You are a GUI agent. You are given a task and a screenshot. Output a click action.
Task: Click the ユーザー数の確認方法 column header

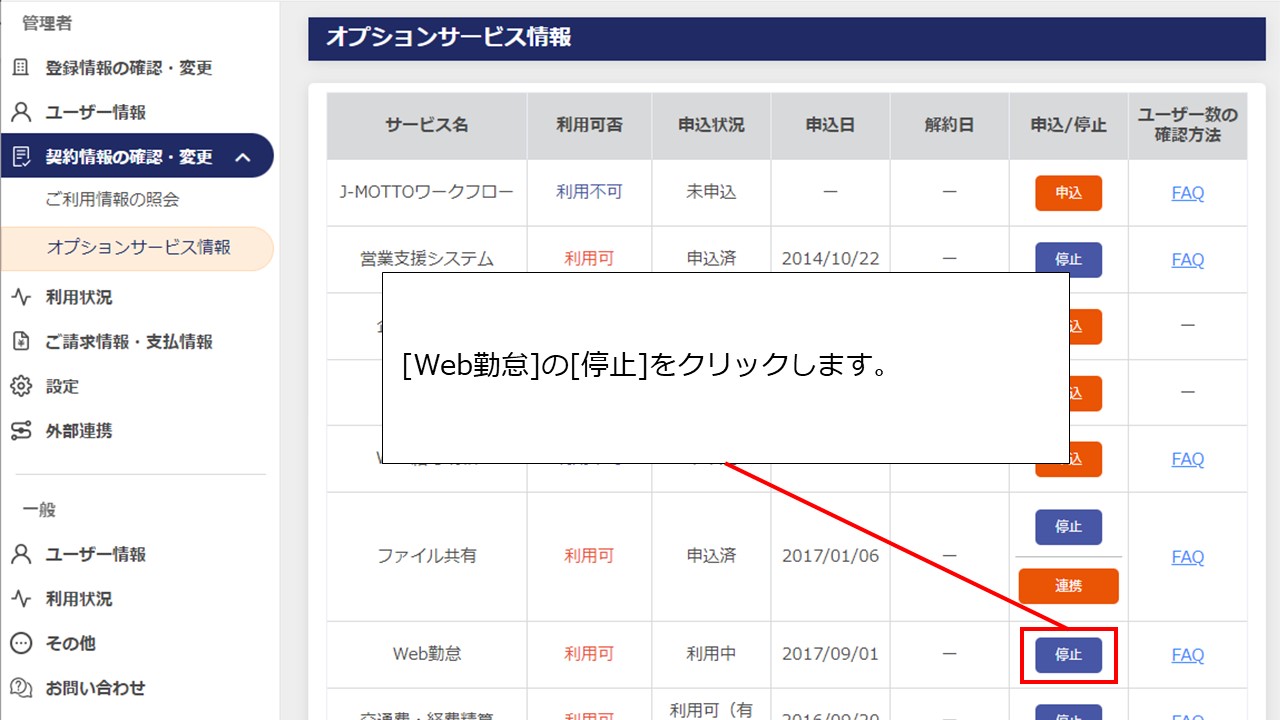(1188, 126)
